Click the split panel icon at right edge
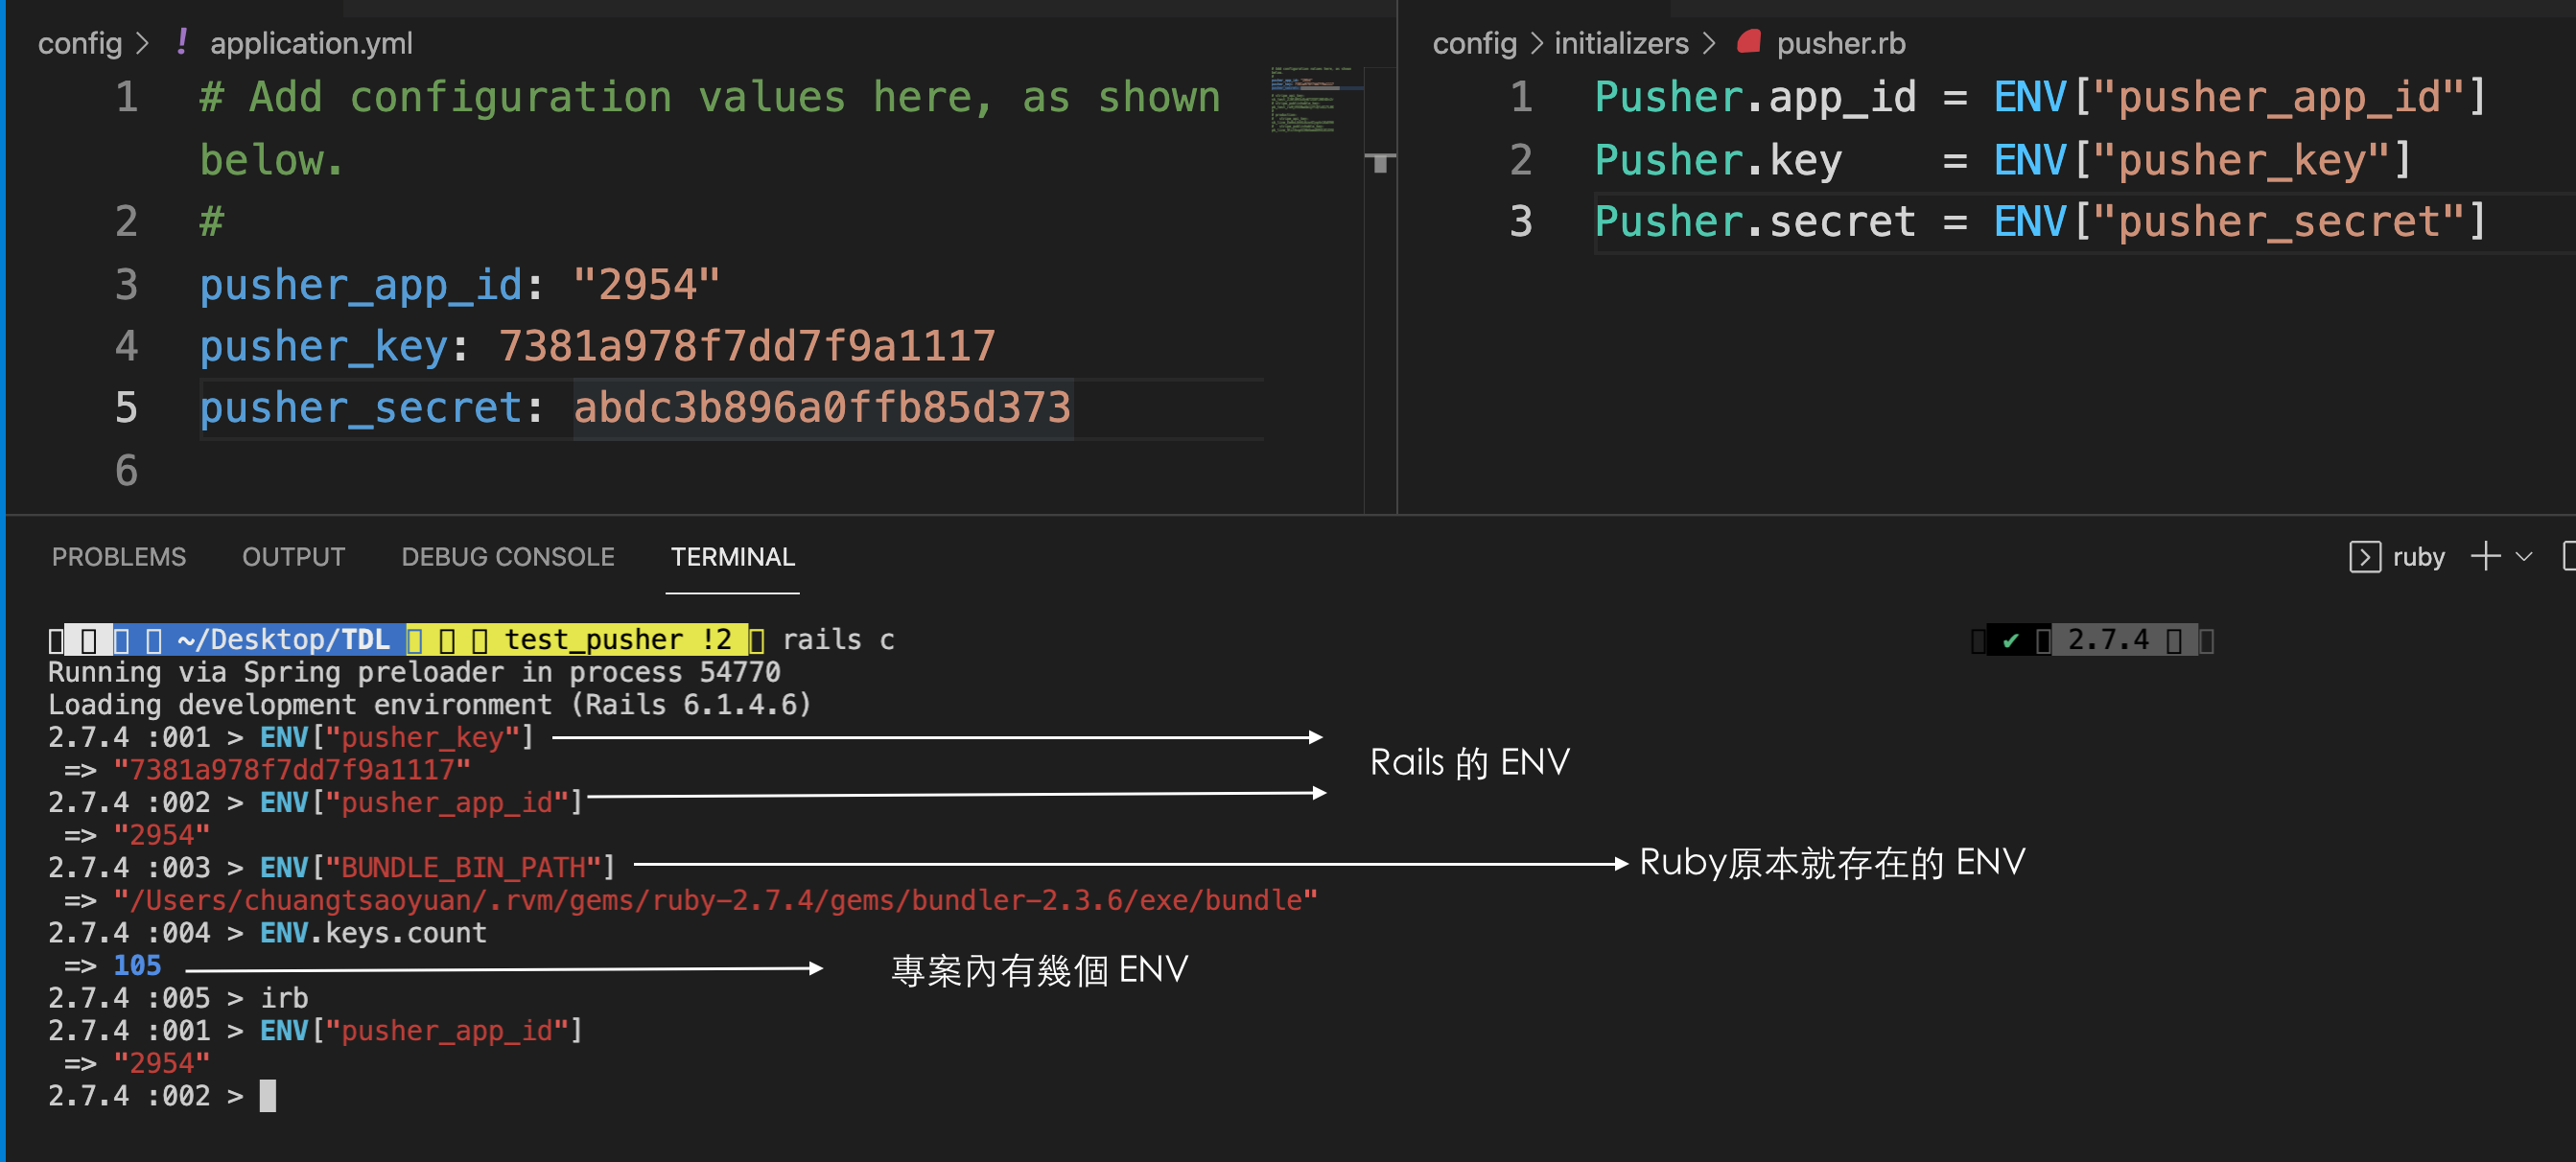Viewport: 2576px width, 1162px height. click(2569, 556)
